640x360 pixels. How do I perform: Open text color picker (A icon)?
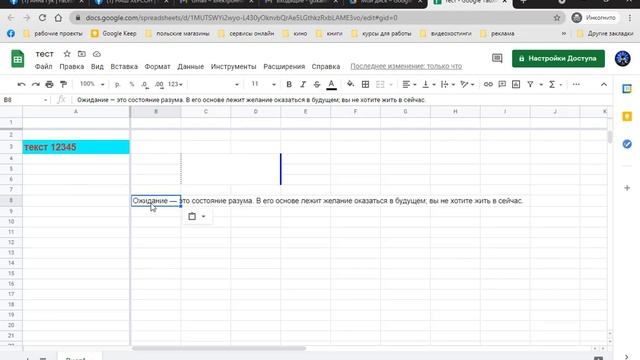click(331, 84)
